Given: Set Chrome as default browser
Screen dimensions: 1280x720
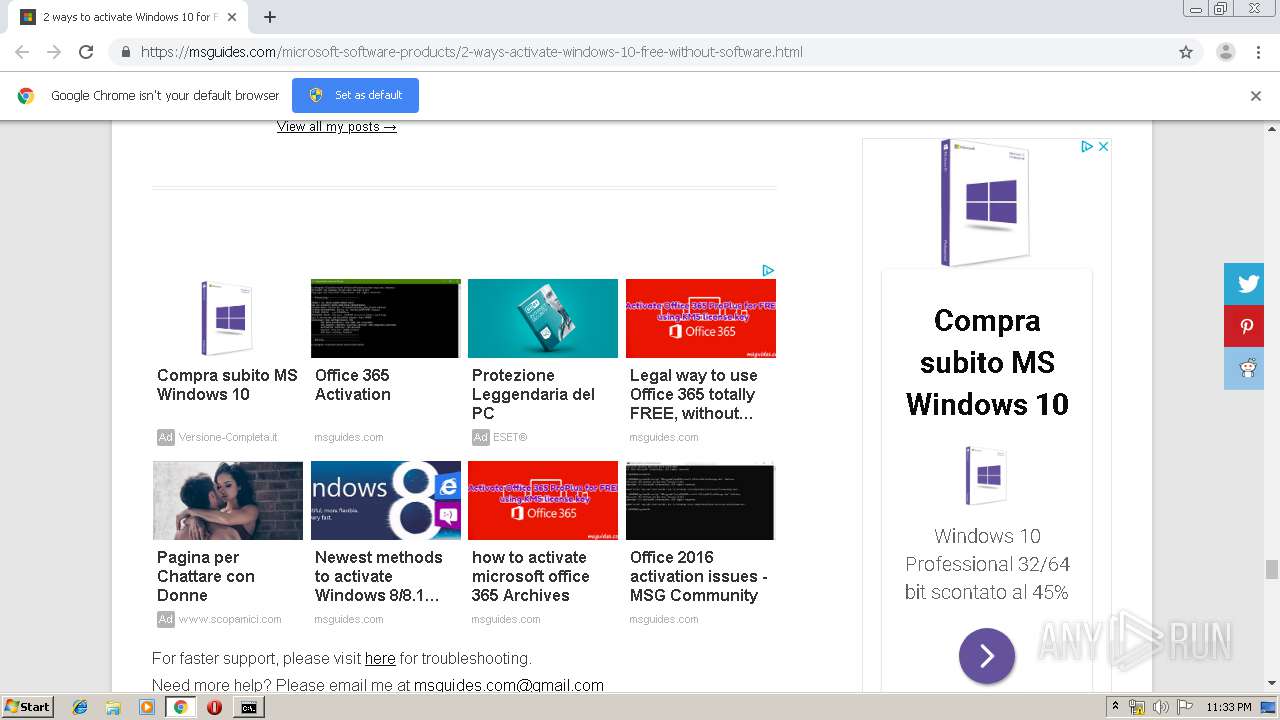Looking at the screenshot, I should pyautogui.click(x=355, y=95).
